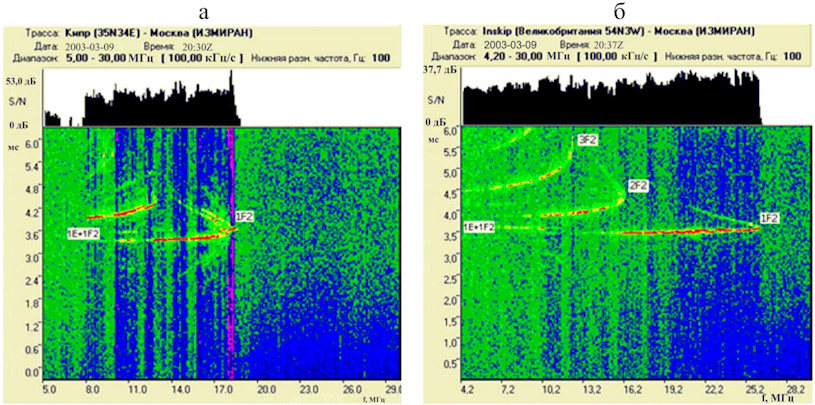Click the frequency tick '11.0' in panel а
The image size is (815, 405).
pyautogui.click(x=137, y=388)
